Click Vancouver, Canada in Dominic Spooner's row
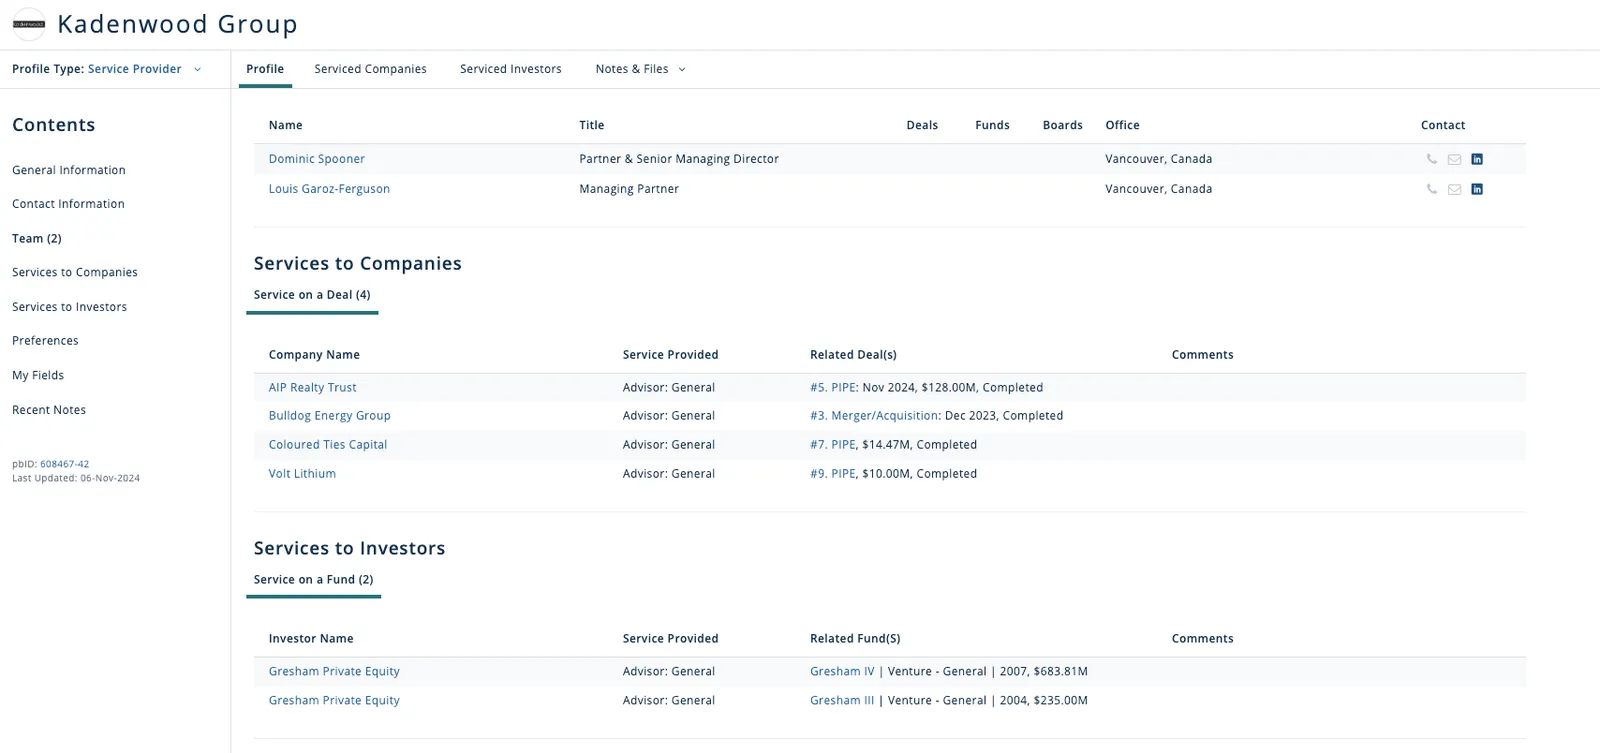Image resolution: width=1600 pixels, height=753 pixels. tap(1158, 159)
